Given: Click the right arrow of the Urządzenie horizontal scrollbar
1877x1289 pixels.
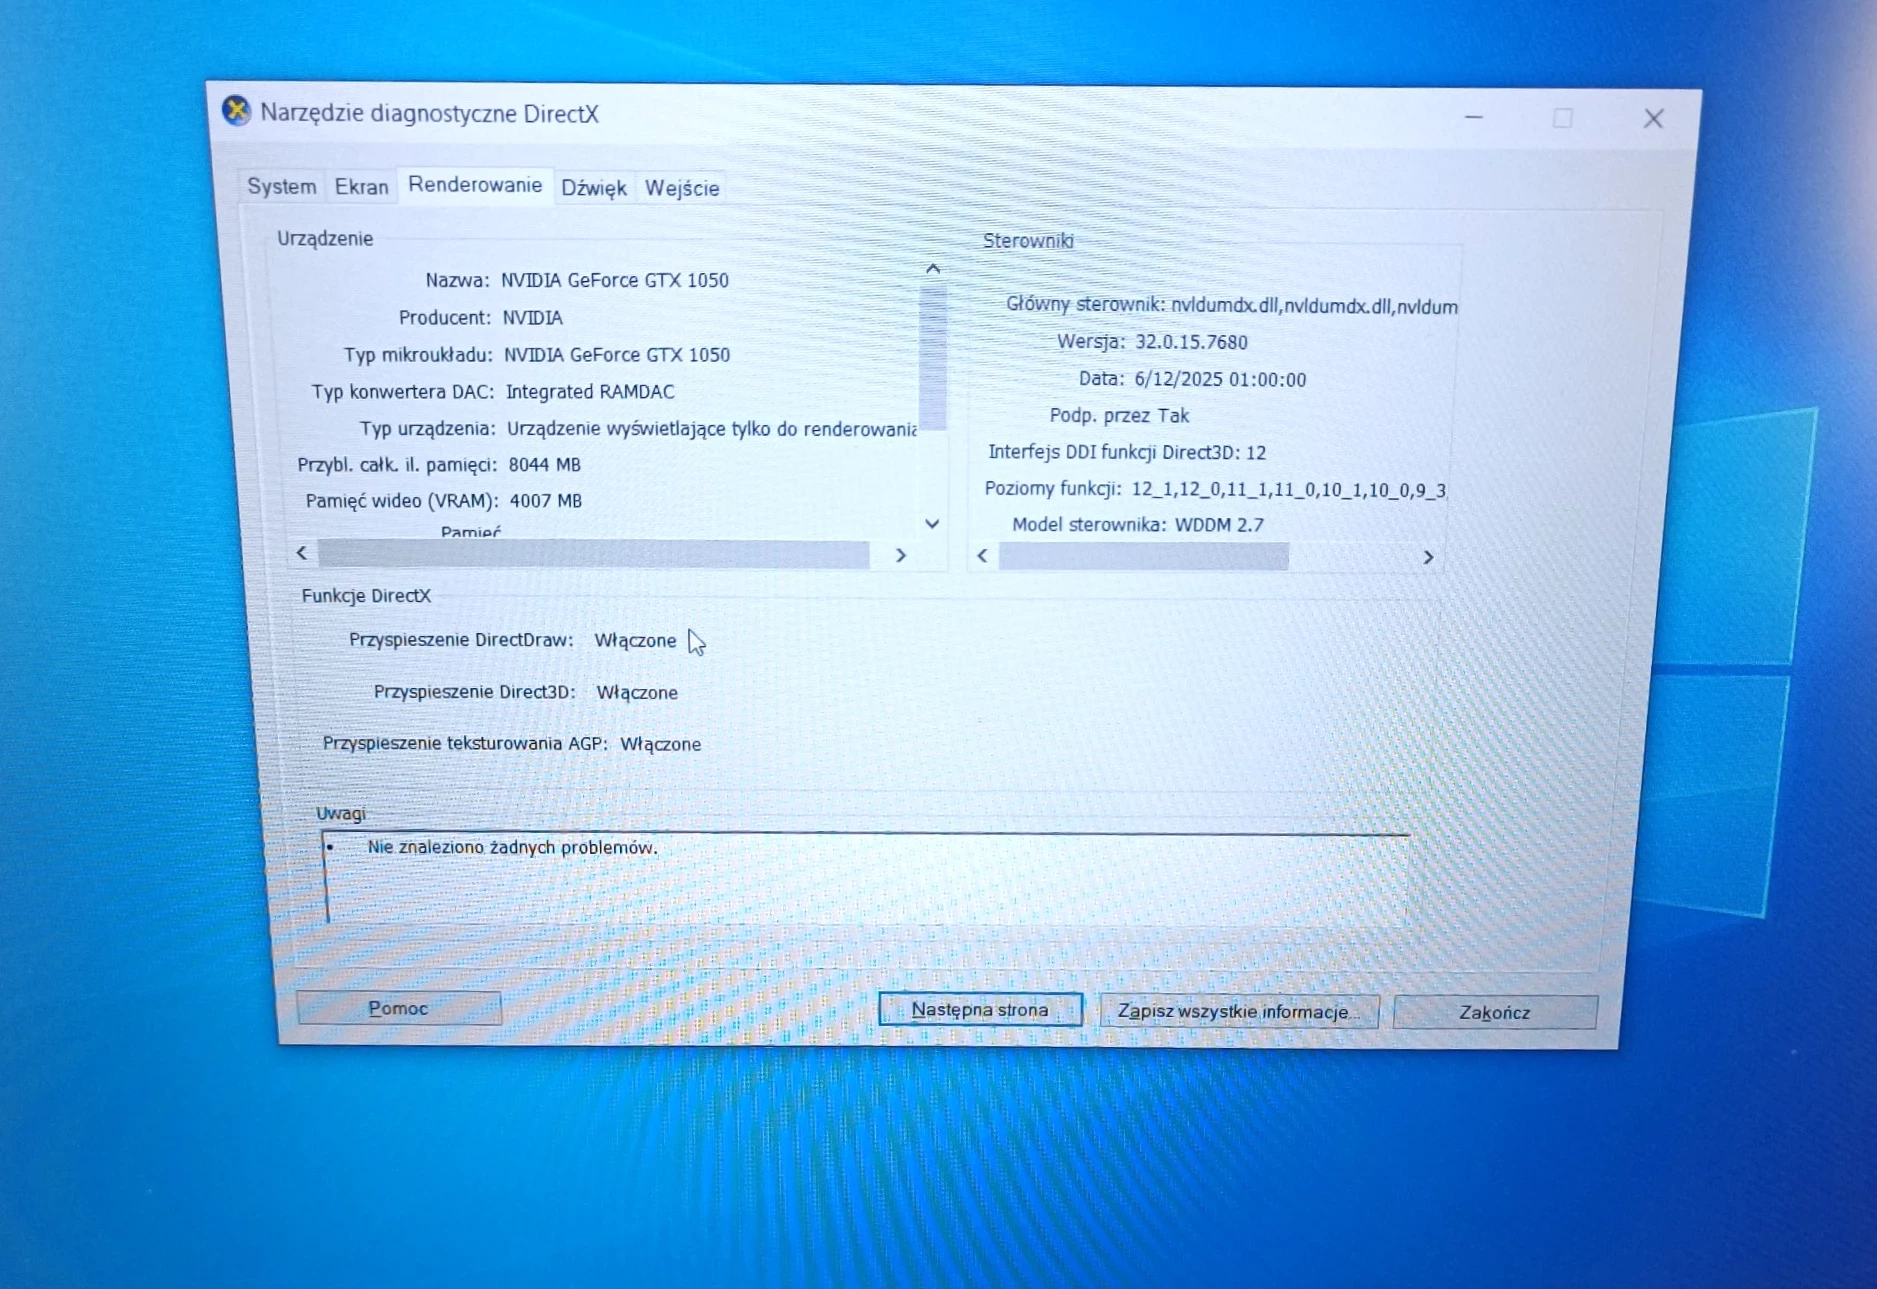Looking at the screenshot, I should [901, 554].
